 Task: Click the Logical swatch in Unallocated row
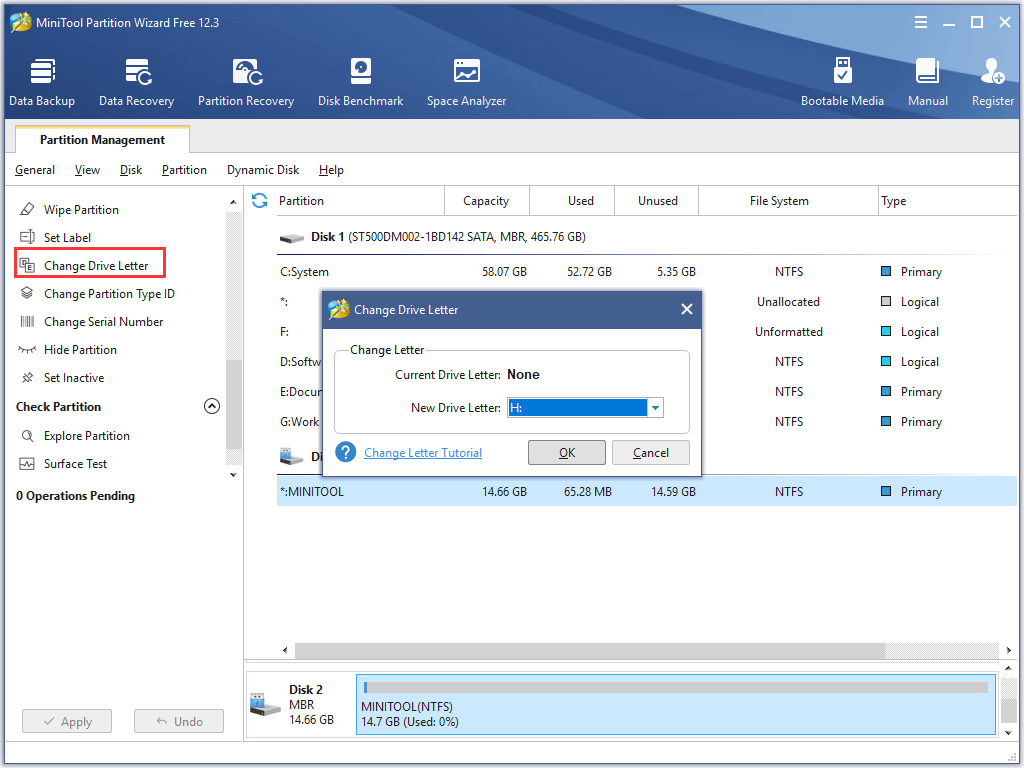tap(886, 301)
